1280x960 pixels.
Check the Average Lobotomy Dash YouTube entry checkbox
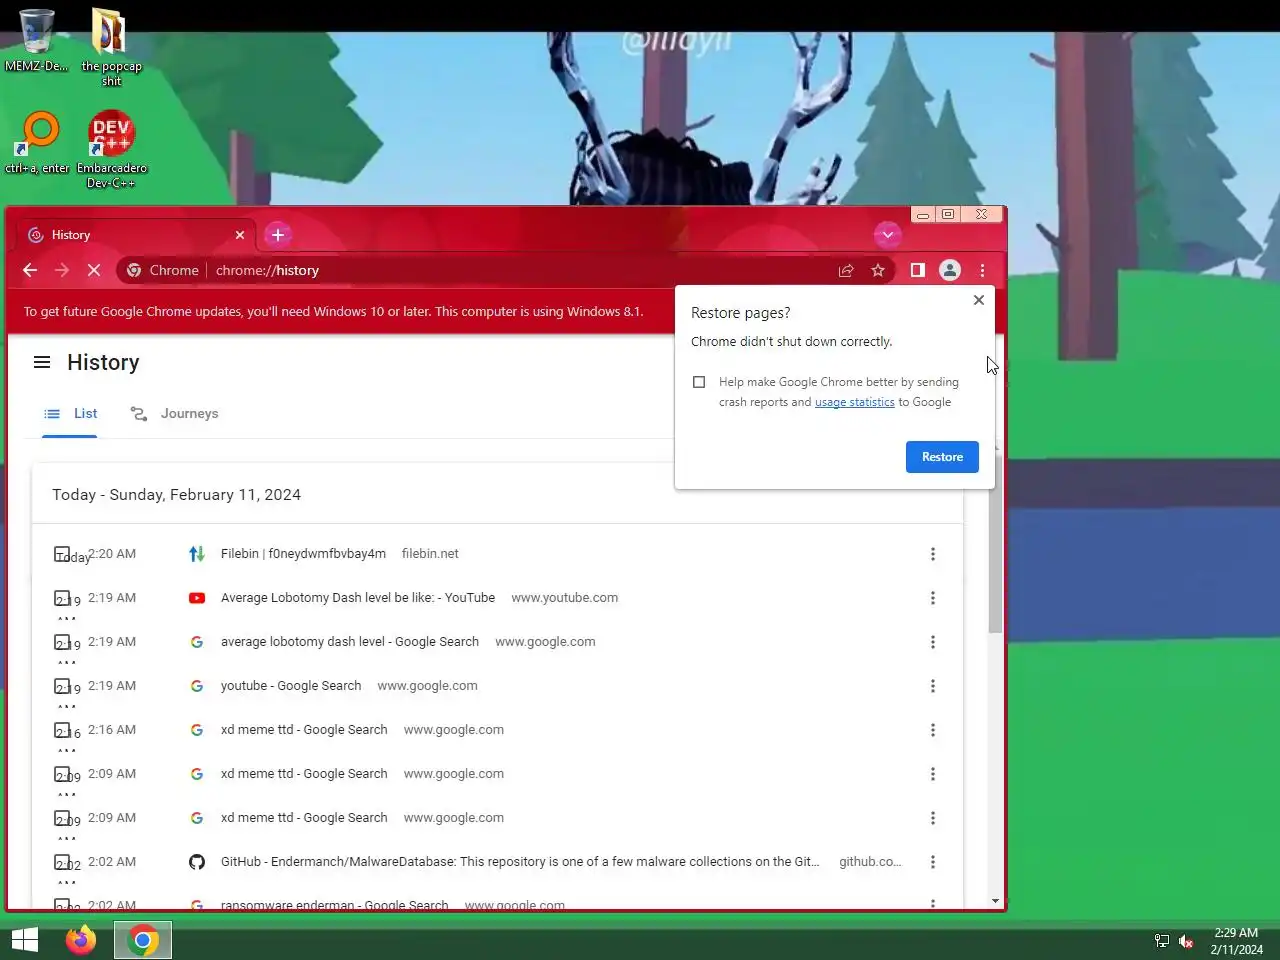coord(62,598)
